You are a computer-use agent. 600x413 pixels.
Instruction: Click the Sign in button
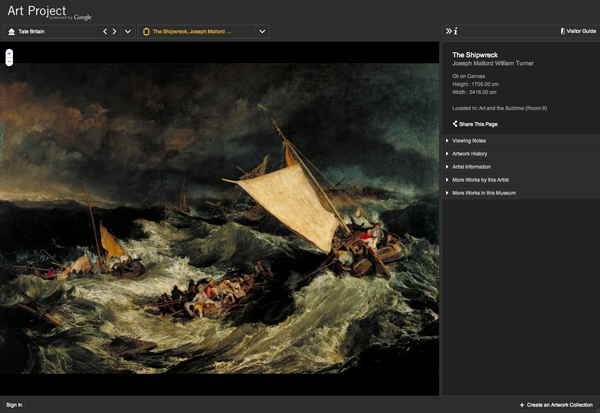pos(14,405)
